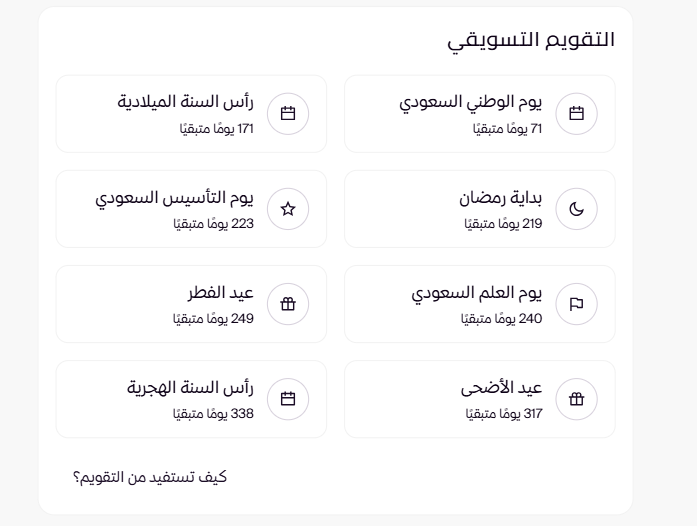Click the gift icon beside عيد الأضحى
This screenshot has height=526, width=697.
576,399
